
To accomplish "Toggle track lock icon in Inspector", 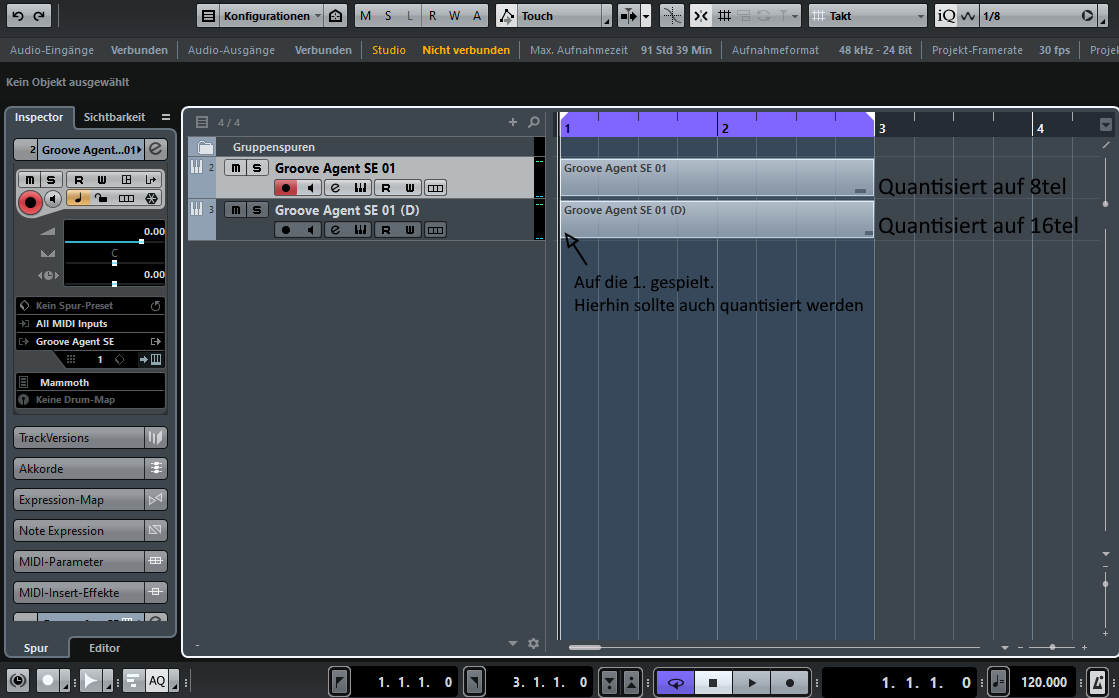I will pyautogui.click(x=101, y=198).
